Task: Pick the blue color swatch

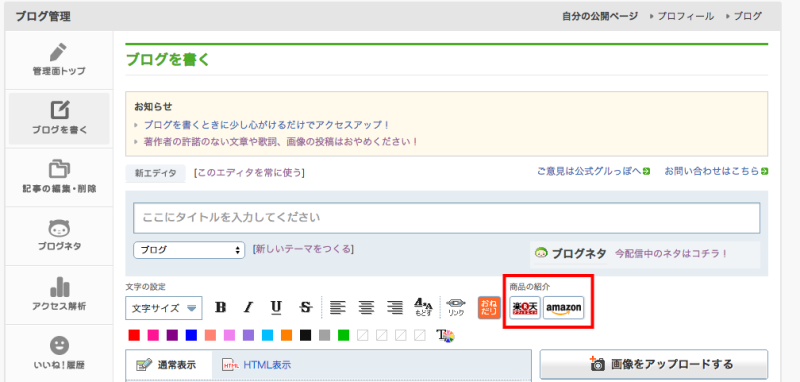Action: click(x=191, y=335)
